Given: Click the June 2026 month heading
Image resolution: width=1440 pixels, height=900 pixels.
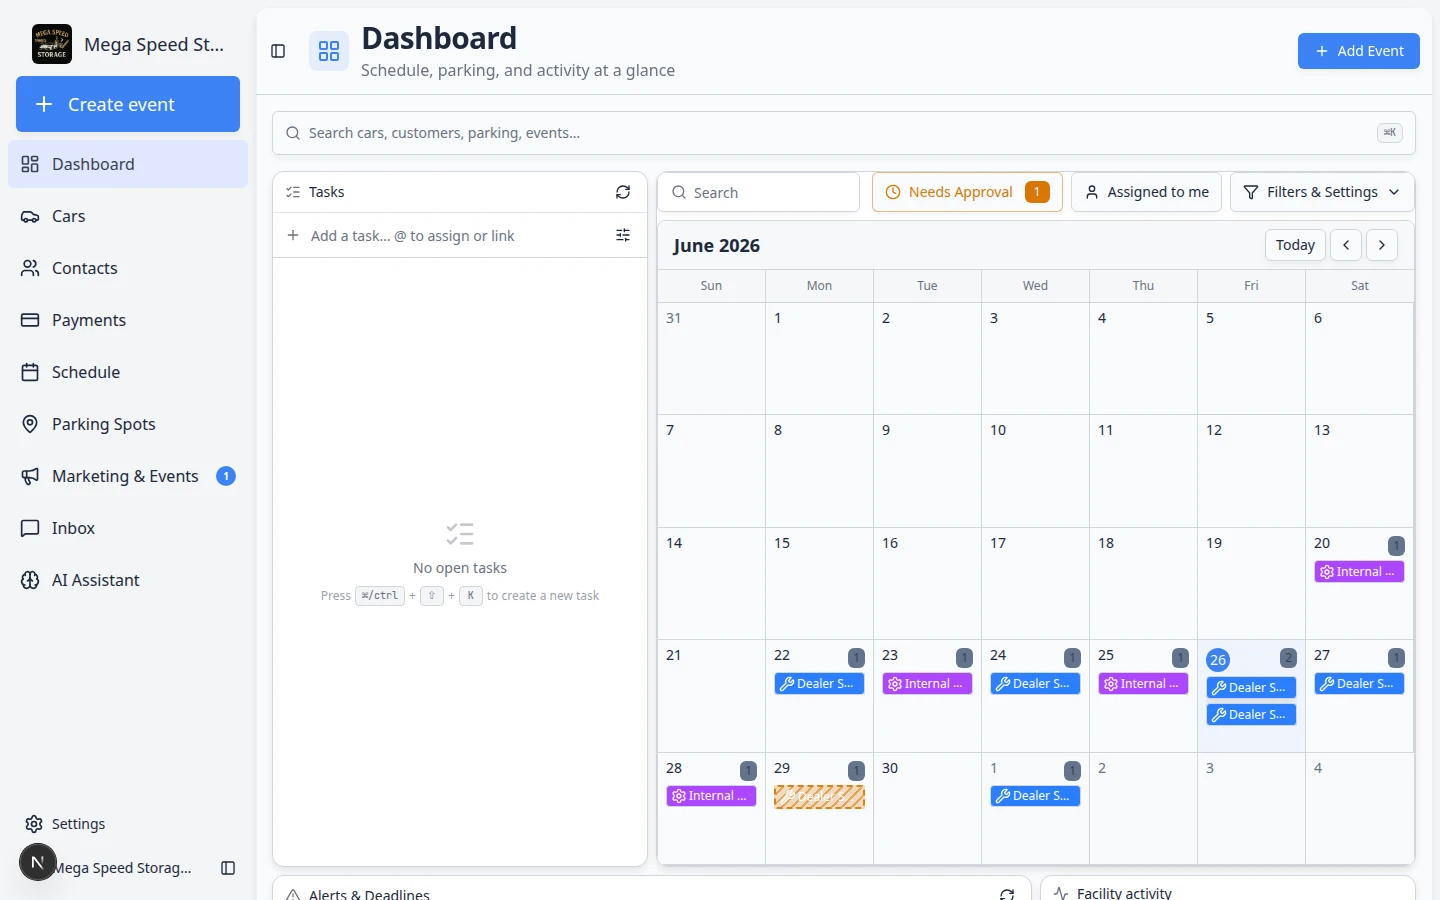Looking at the screenshot, I should pos(716,246).
